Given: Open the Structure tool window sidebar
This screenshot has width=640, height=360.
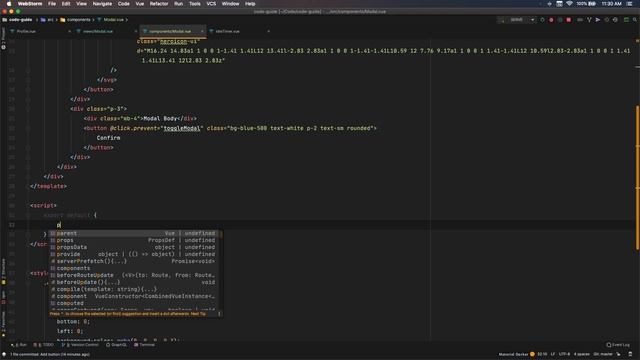Looking at the screenshot, I should click(3, 271).
